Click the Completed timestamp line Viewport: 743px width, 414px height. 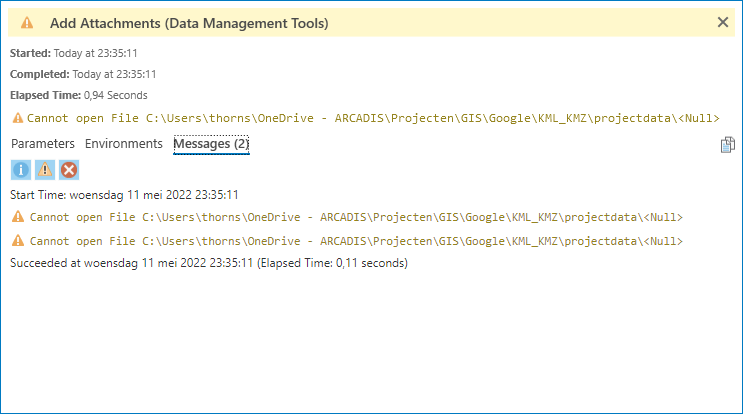tap(83, 74)
